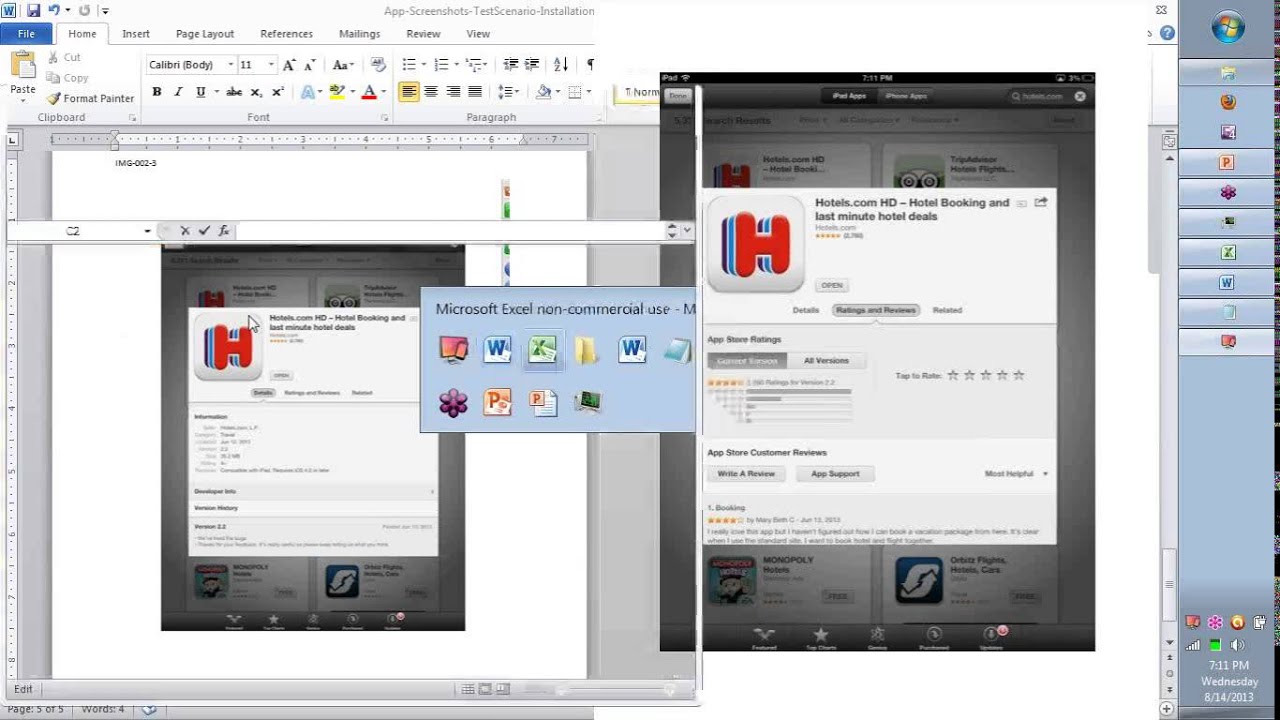Click the Increase Indent icon

click(x=534, y=65)
